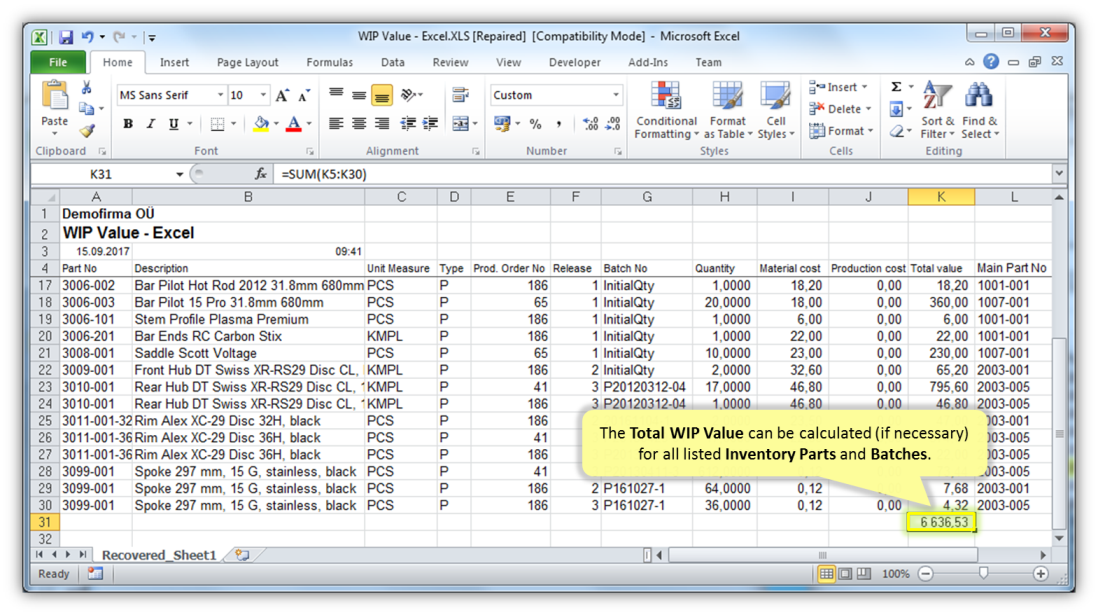
Task: Click the Zoom Out minus button
Action: click(x=925, y=574)
